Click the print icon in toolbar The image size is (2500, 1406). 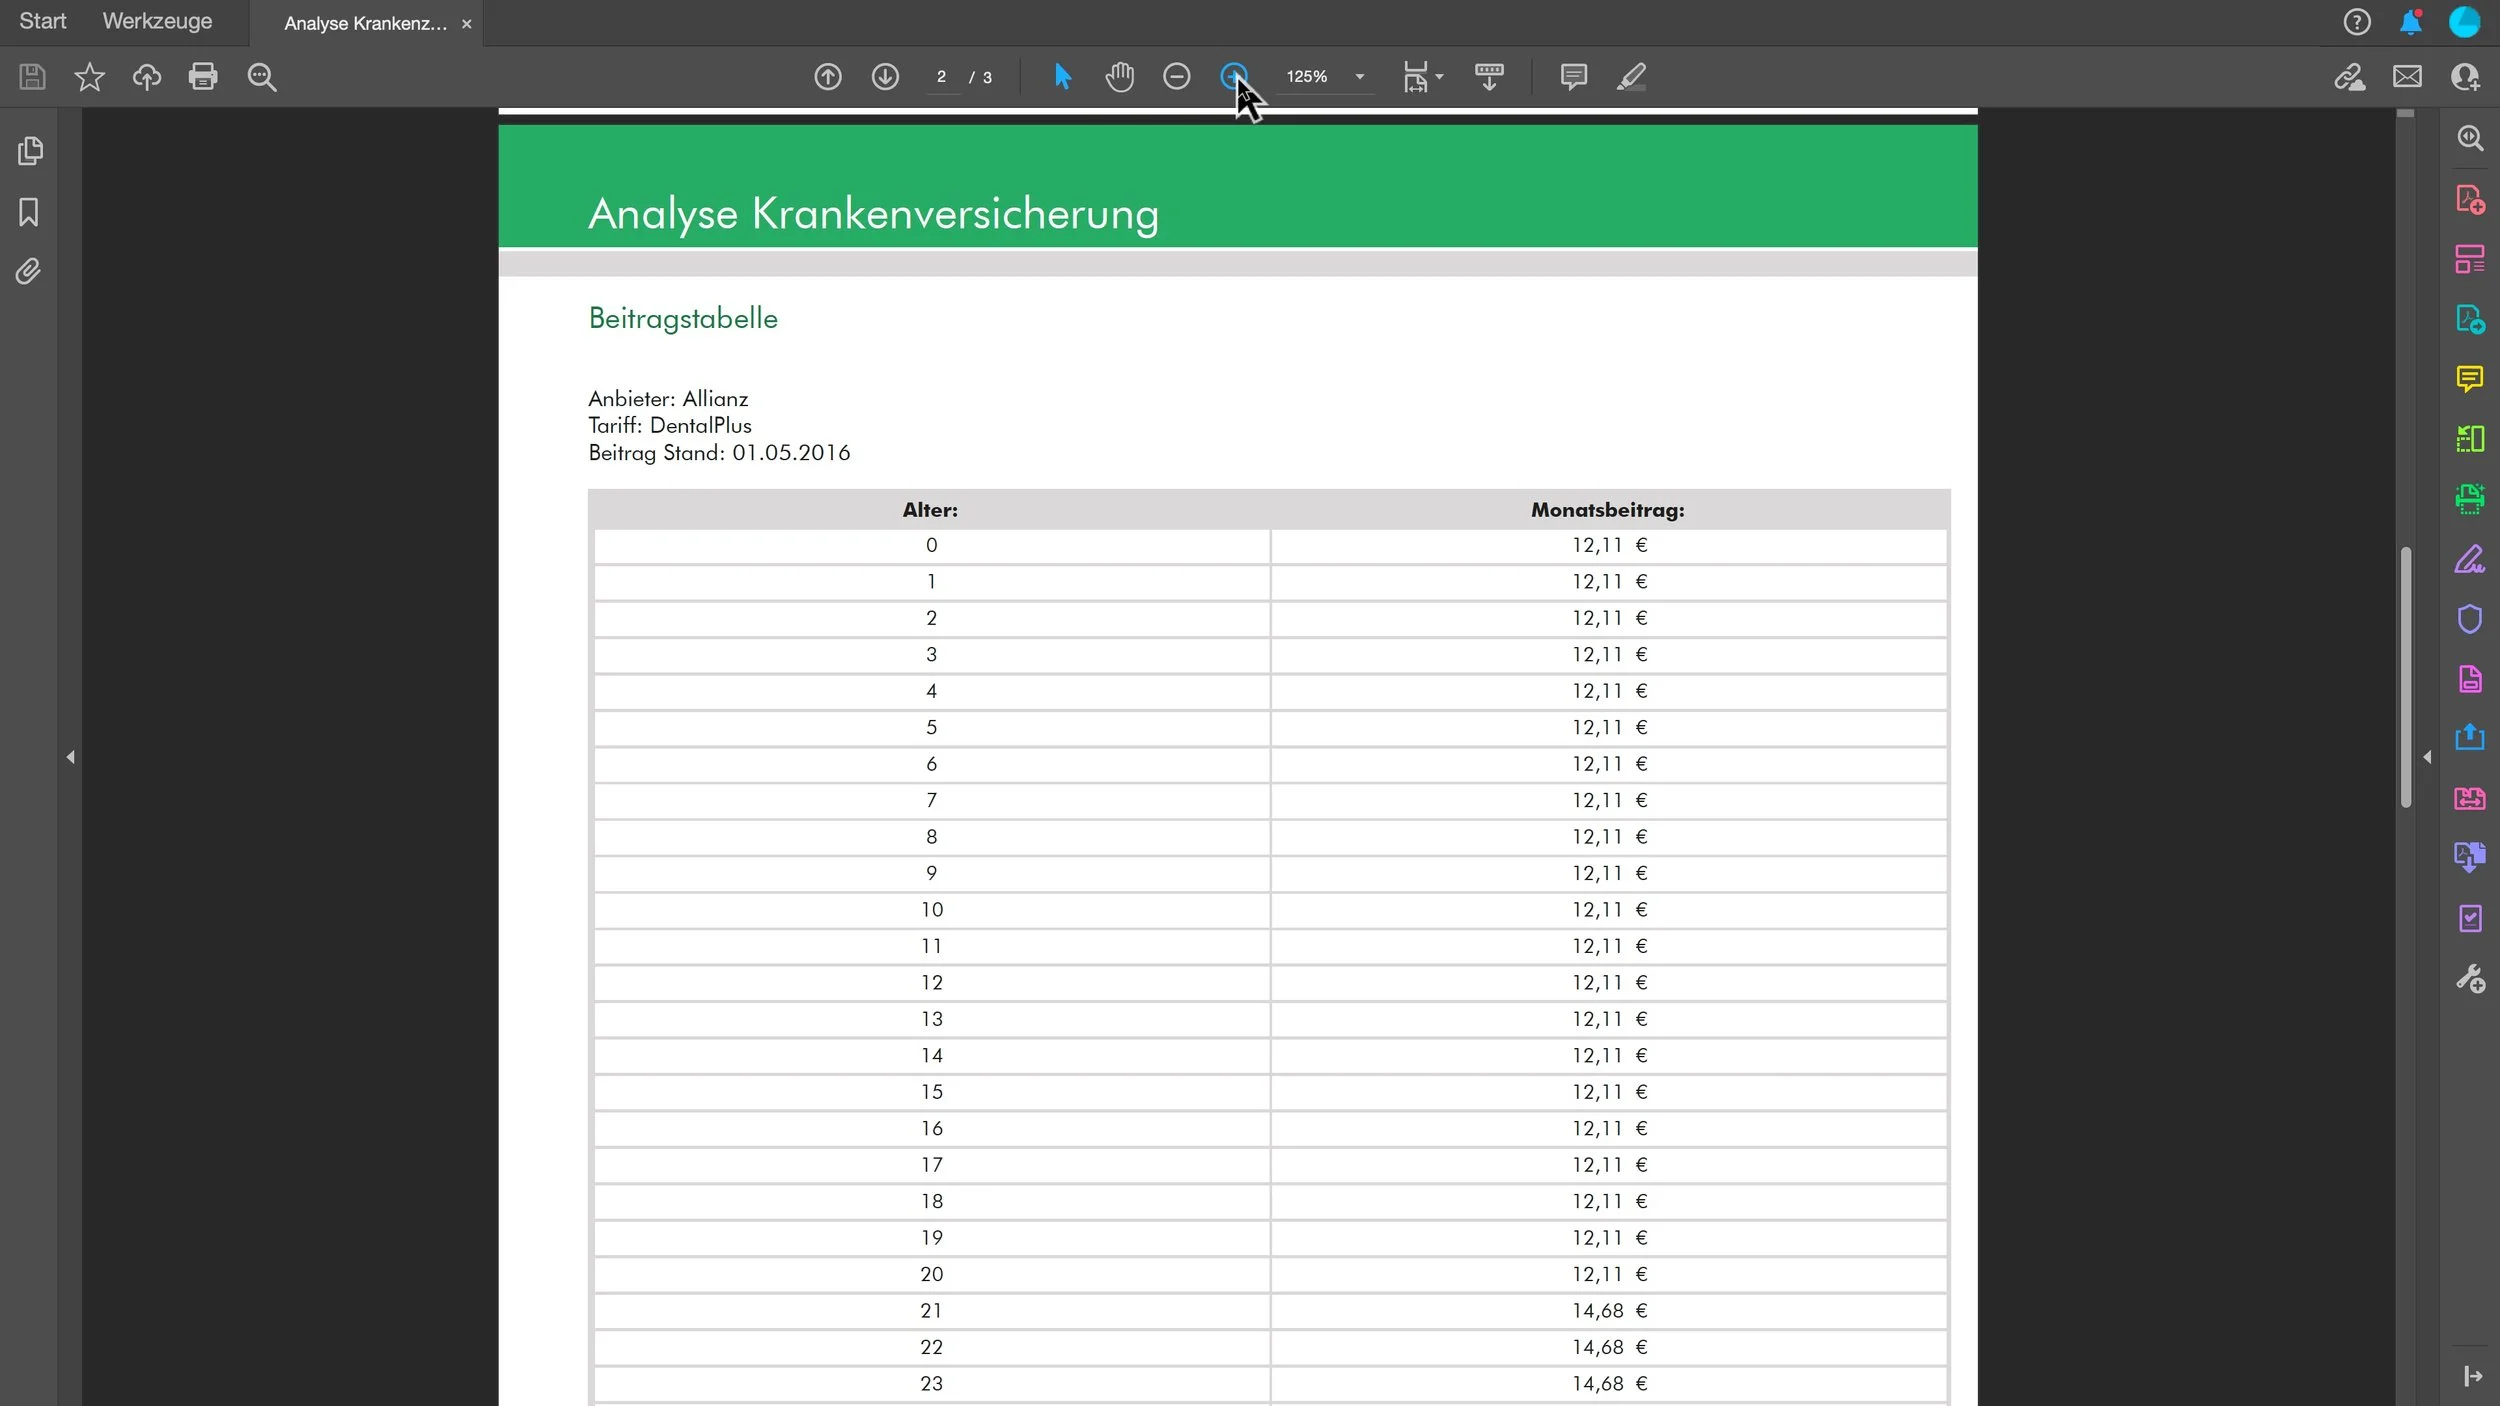(203, 77)
